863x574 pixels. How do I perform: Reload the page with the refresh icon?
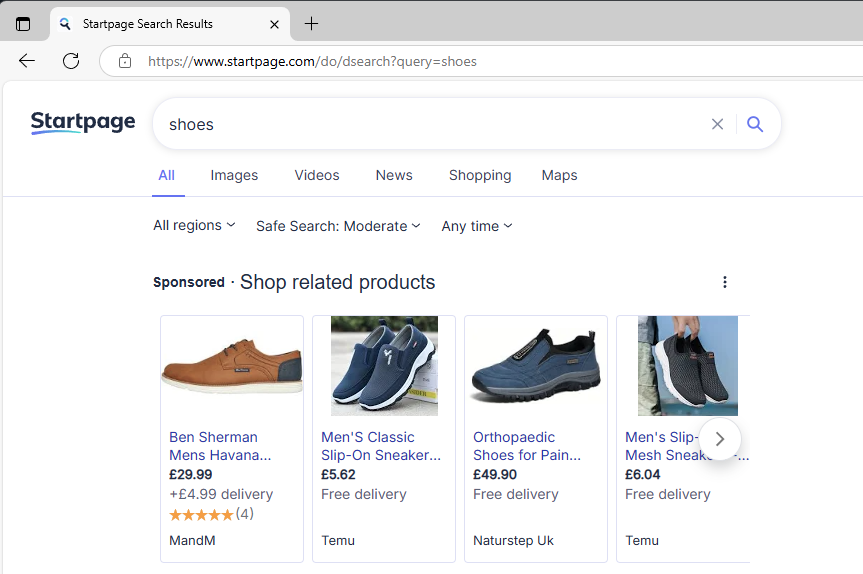click(x=71, y=61)
